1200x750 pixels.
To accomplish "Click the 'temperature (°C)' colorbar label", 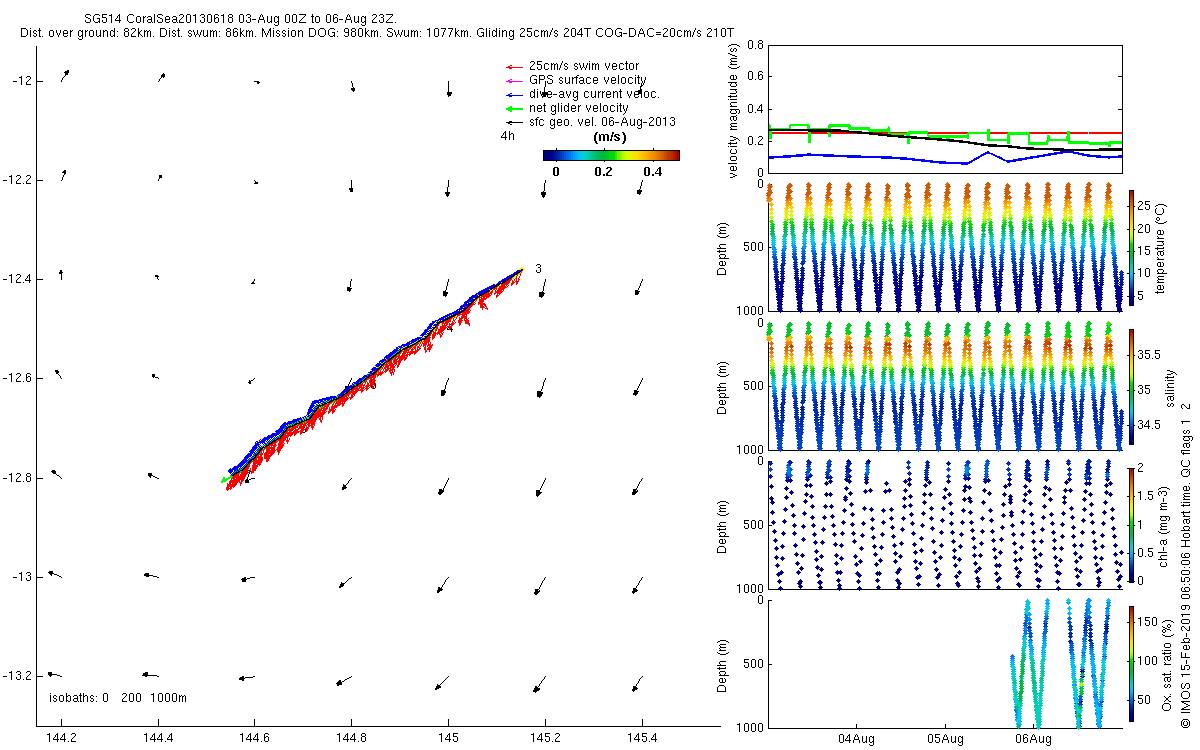I will (x=1161, y=247).
